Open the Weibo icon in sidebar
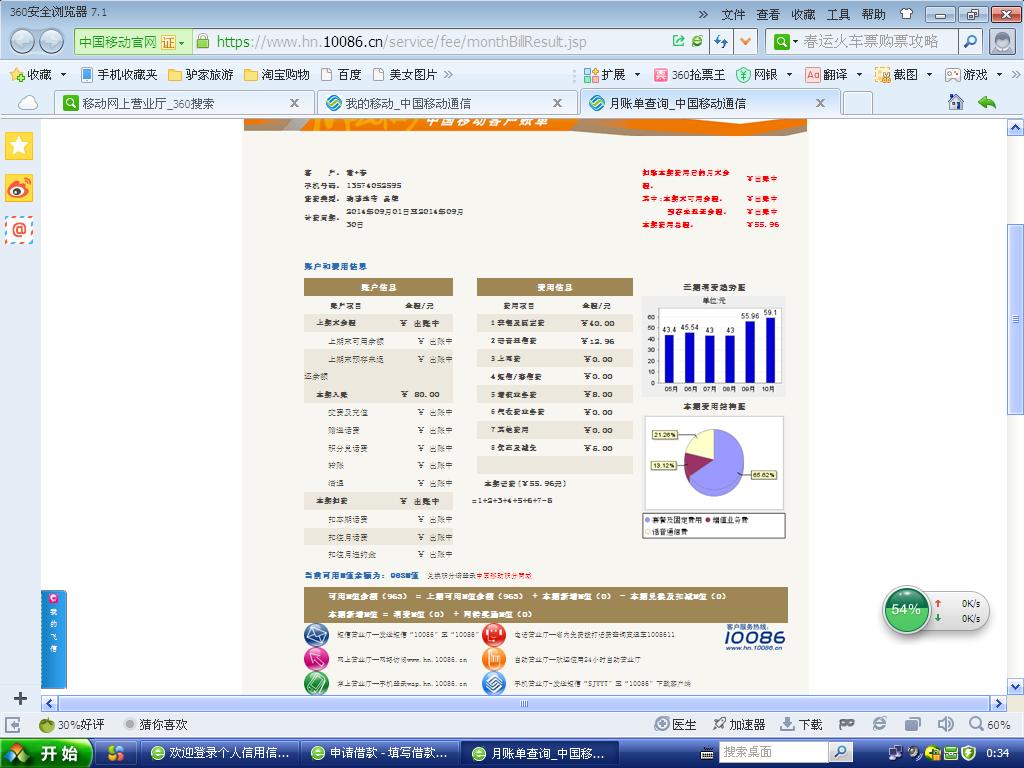The height and width of the screenshot is (768, 1024). (19, 188)
